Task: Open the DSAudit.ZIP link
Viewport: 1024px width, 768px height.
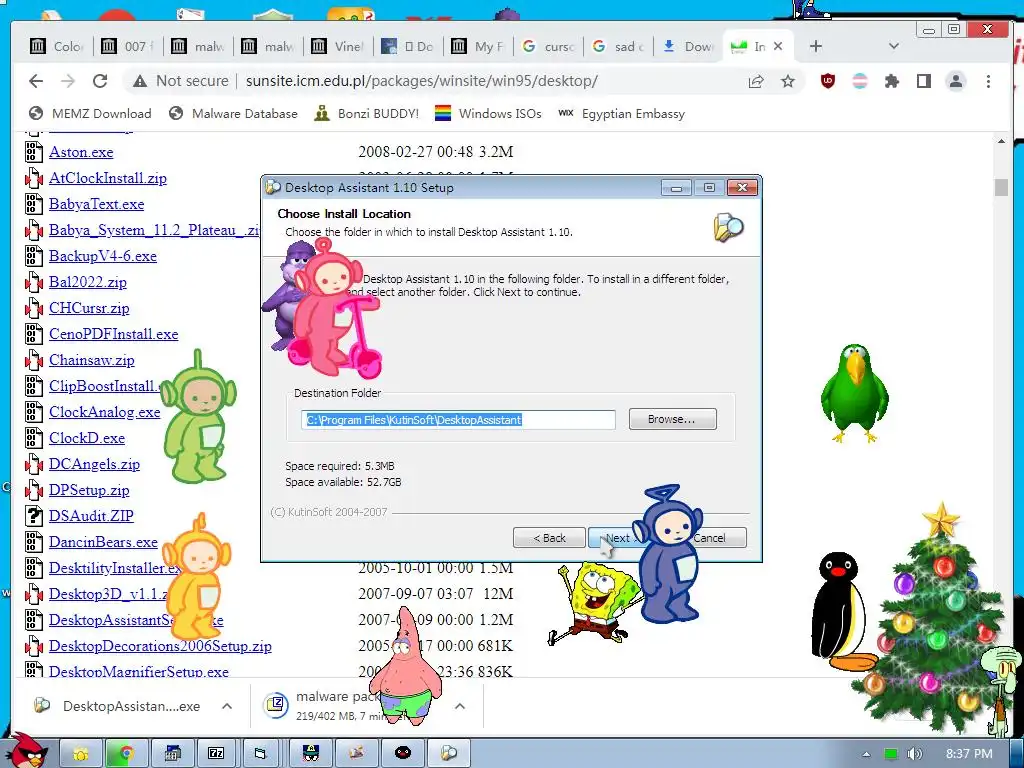Action: tap(91, 516)
